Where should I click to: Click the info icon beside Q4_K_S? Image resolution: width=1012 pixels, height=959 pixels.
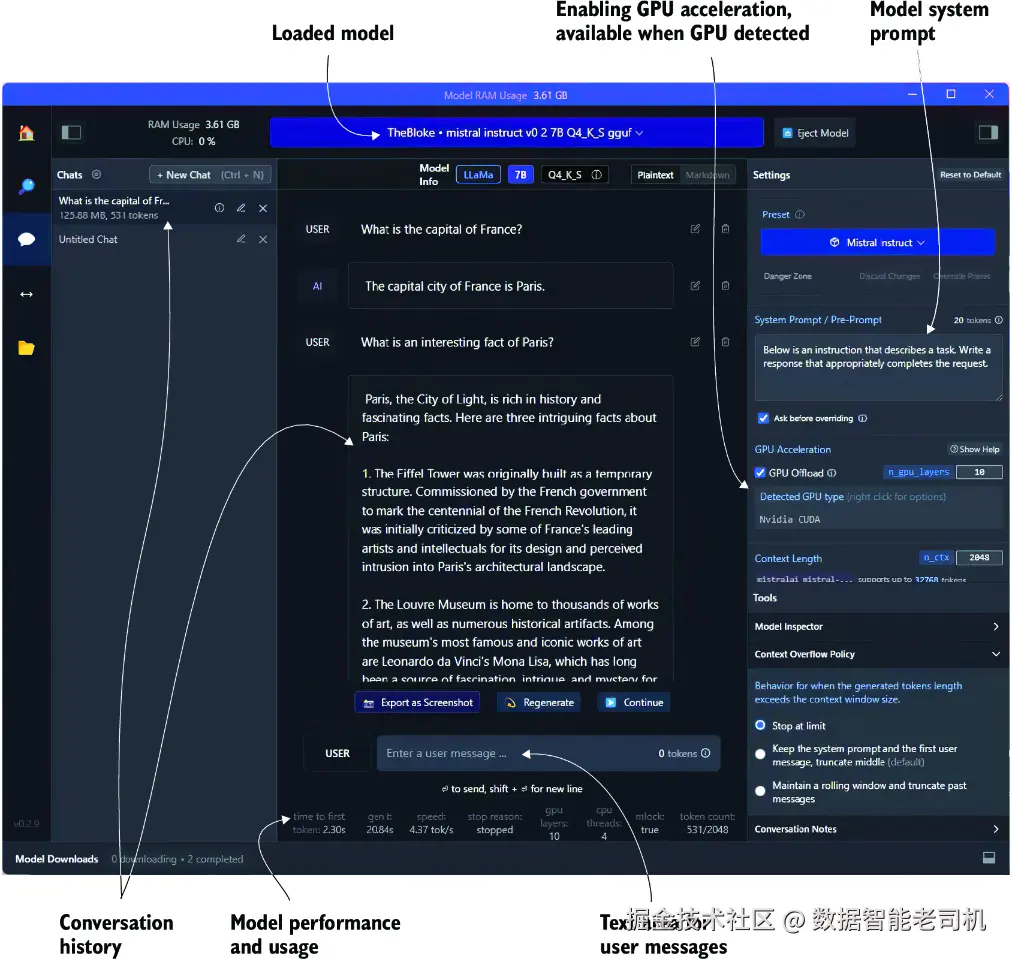(x=597, y=174)
